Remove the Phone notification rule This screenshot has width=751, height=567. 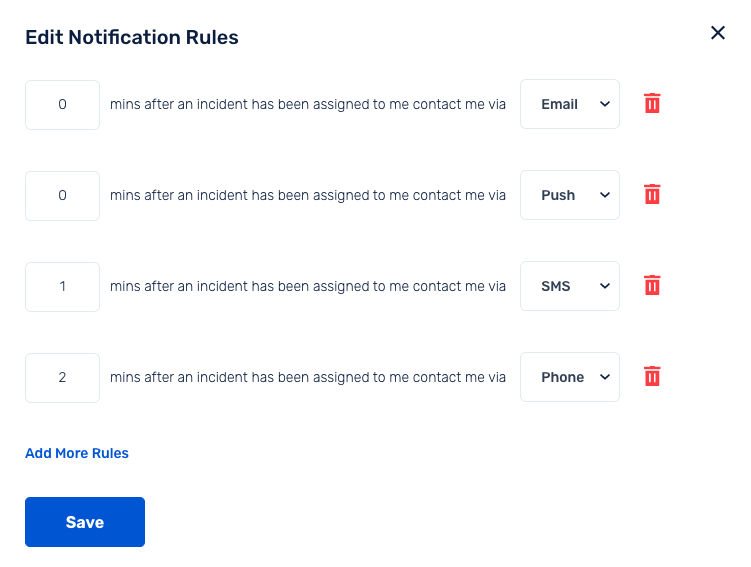coord(652,377)
